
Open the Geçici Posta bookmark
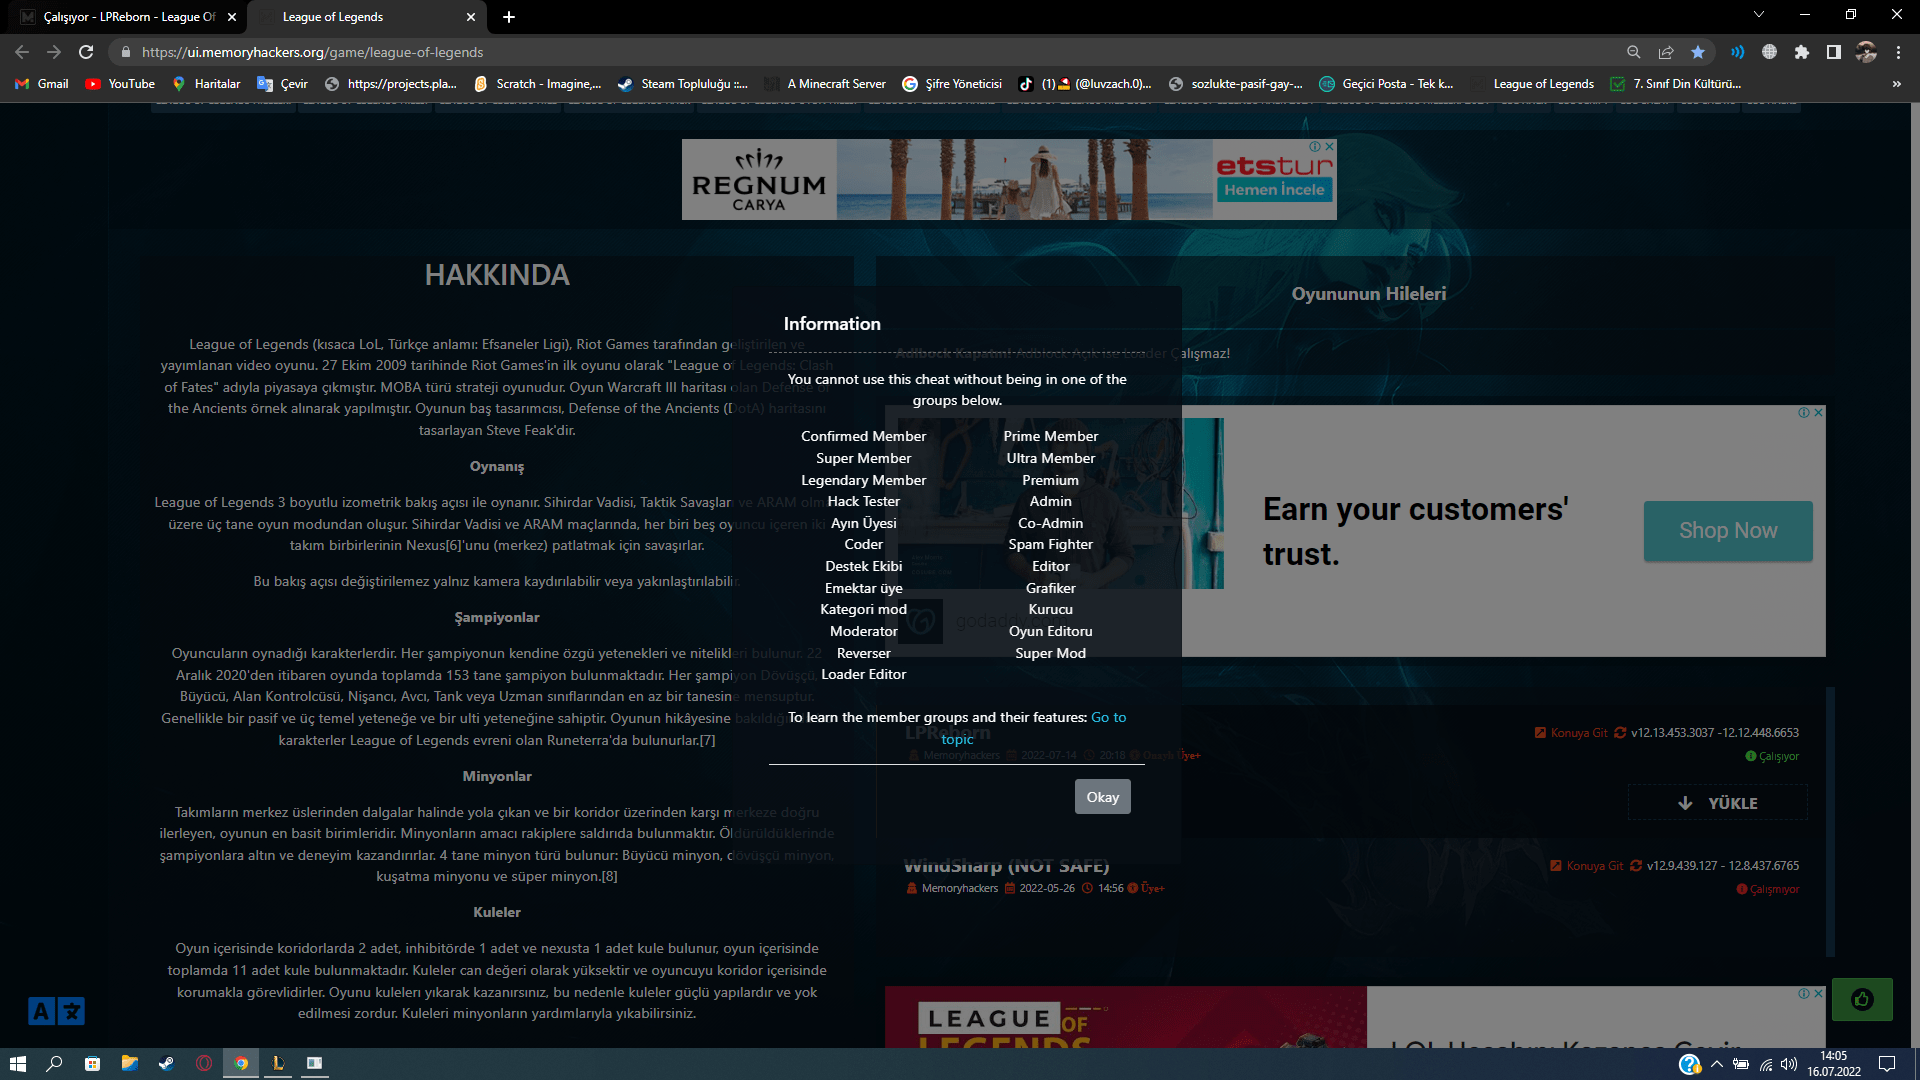[x=1386, y=84]
